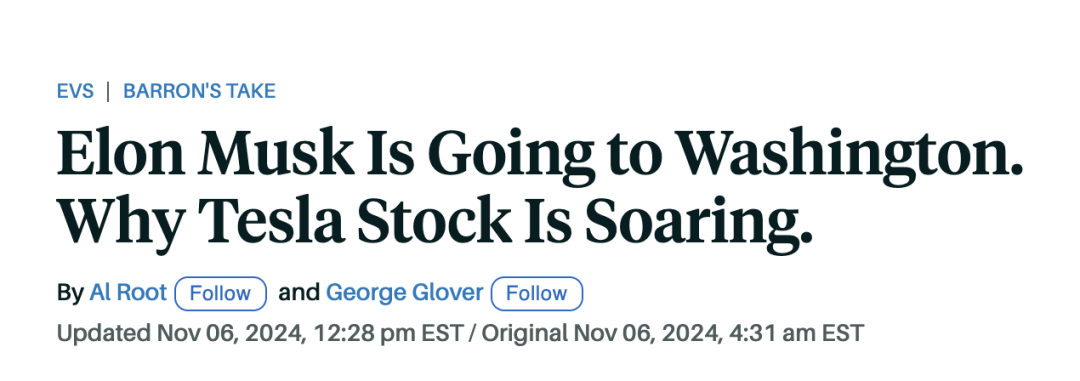
Task: Open the BARRON'S TAKE section link
Action: pyautogui.click(x=199, y=91)
